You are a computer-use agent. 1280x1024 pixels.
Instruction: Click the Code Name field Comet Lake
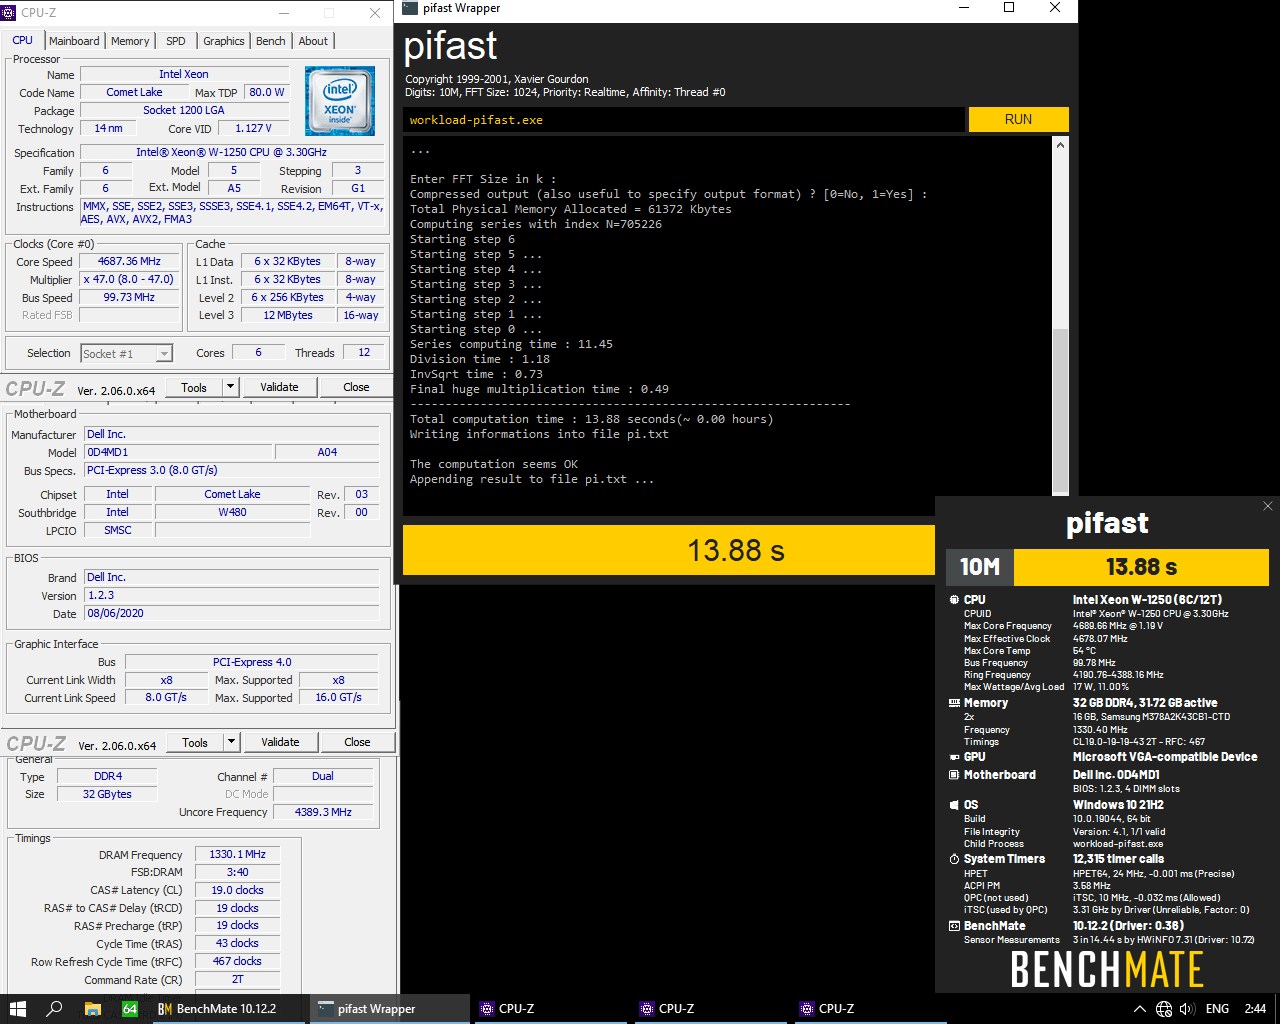[134, 92]
